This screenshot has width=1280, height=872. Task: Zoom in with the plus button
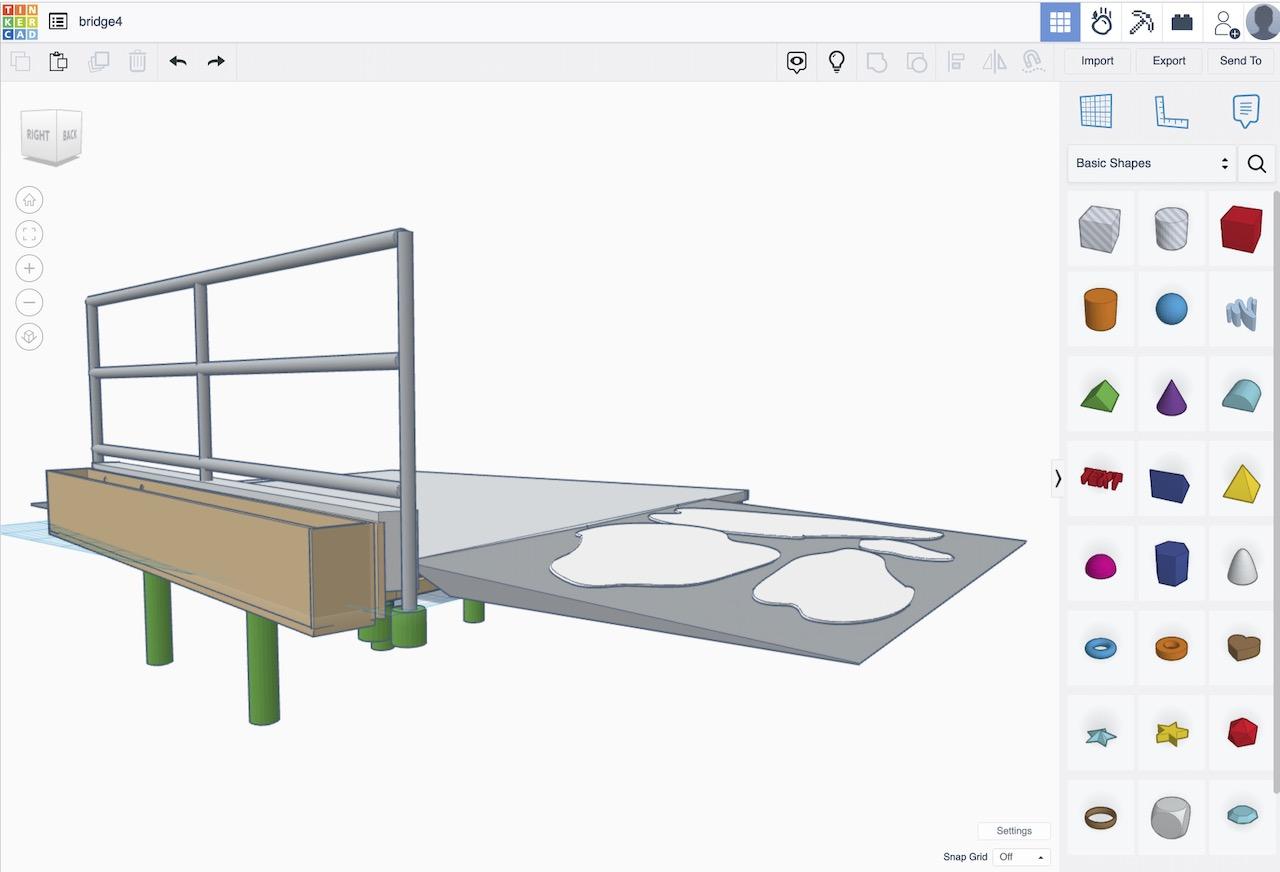[29, 268]
